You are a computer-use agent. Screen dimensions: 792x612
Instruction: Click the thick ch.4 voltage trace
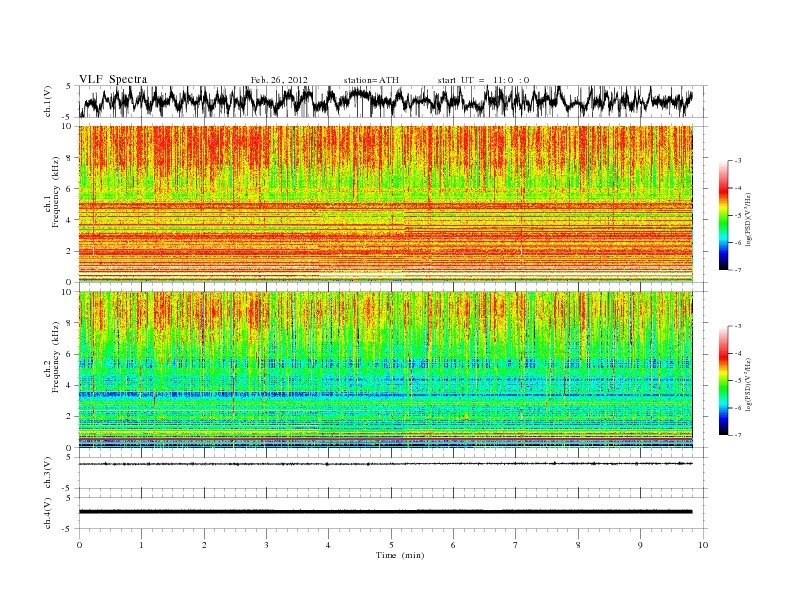(x=386, y=512)
